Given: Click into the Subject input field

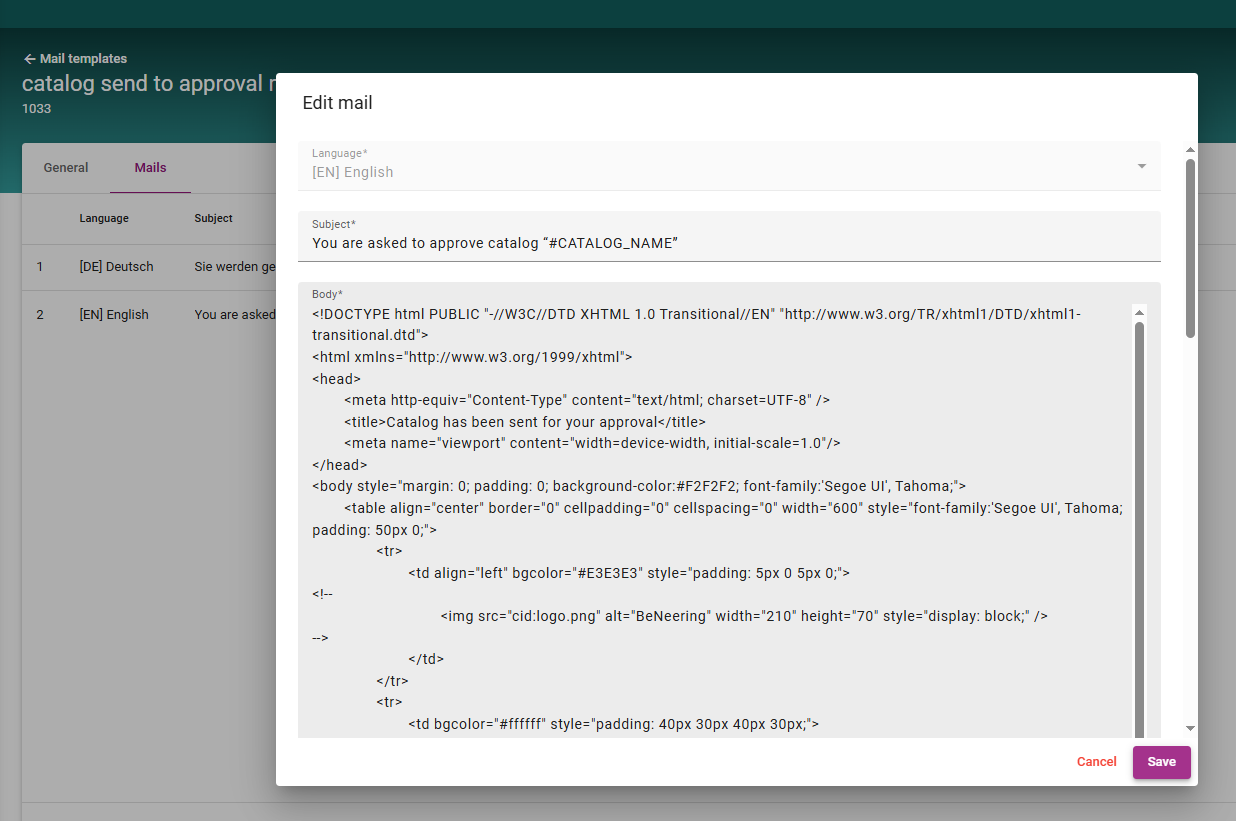Looking at the screenshot, I should point(728,243).
